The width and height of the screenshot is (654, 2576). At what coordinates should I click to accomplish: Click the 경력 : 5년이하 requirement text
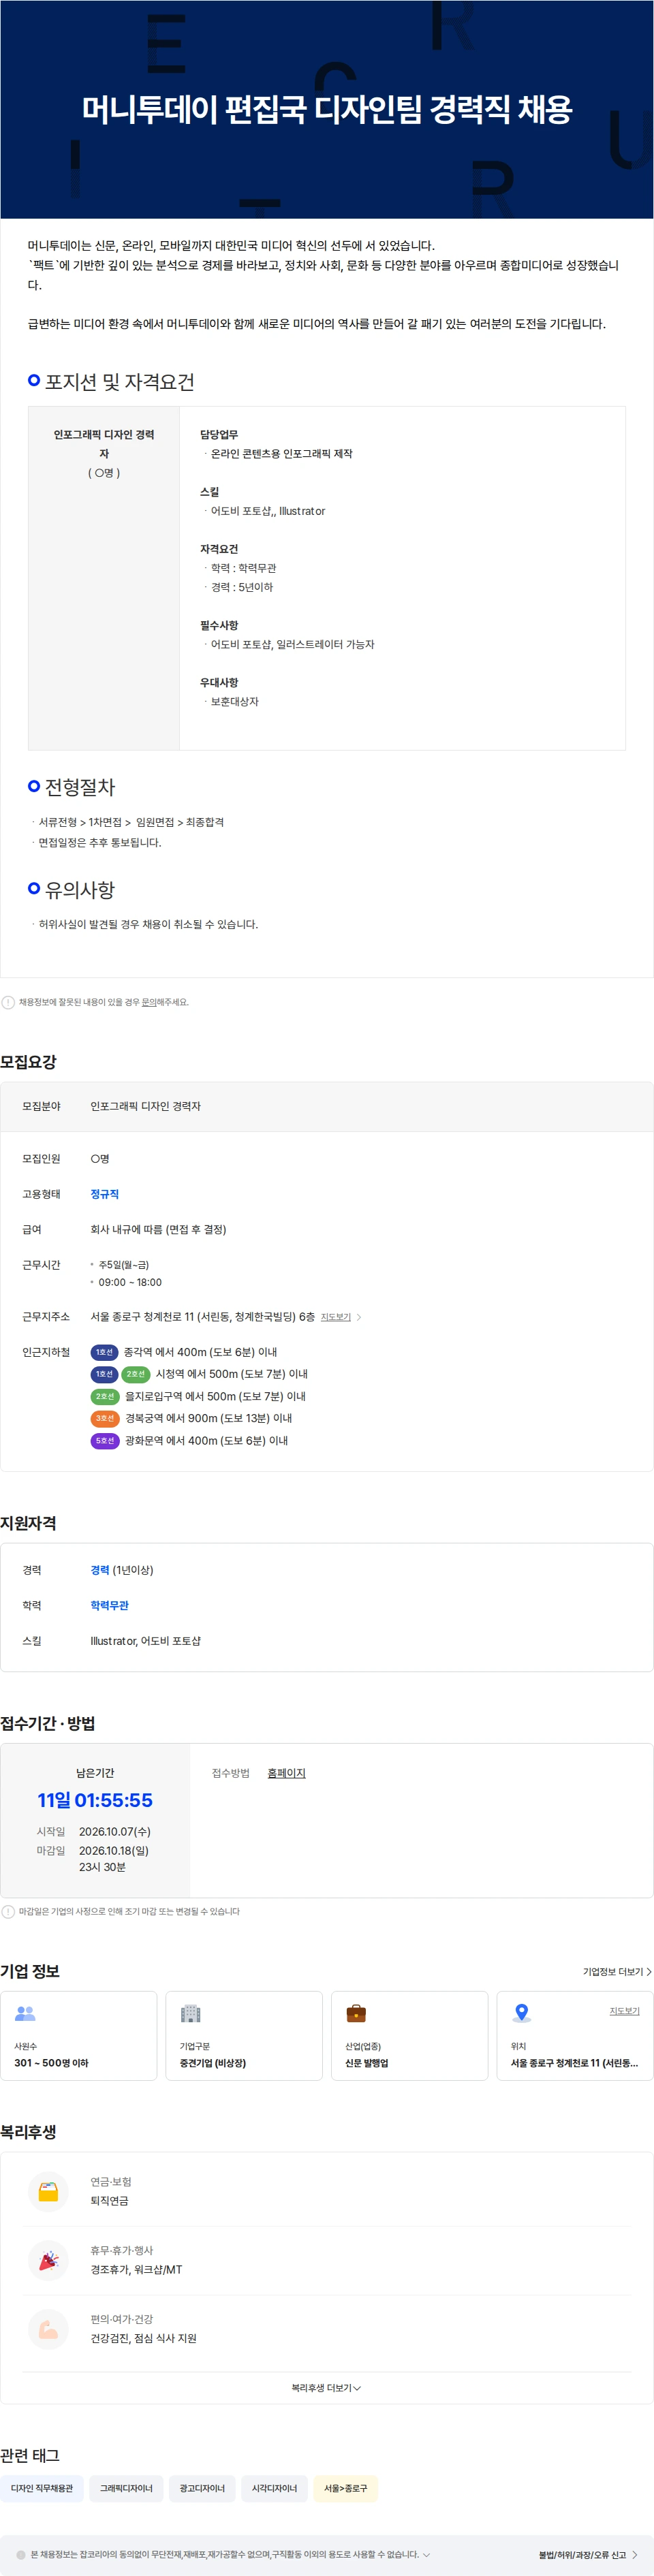click(241, 587)
